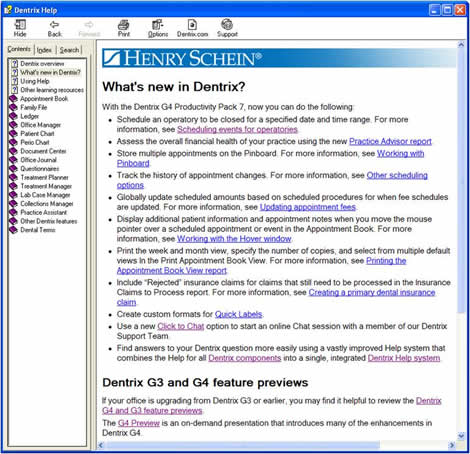Click the page icon beside Using Help

point(14,81)
